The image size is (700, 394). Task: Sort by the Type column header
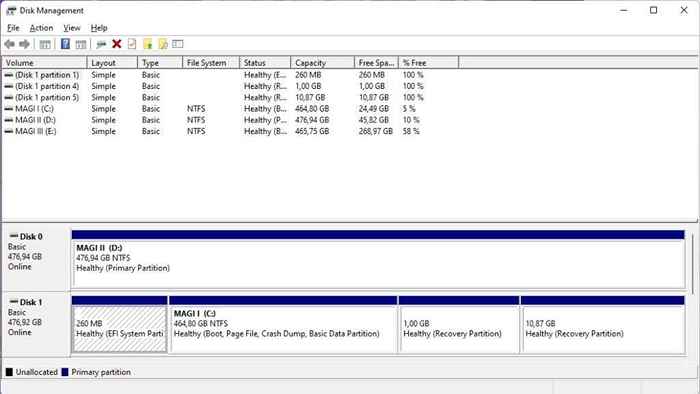point(160,63)
